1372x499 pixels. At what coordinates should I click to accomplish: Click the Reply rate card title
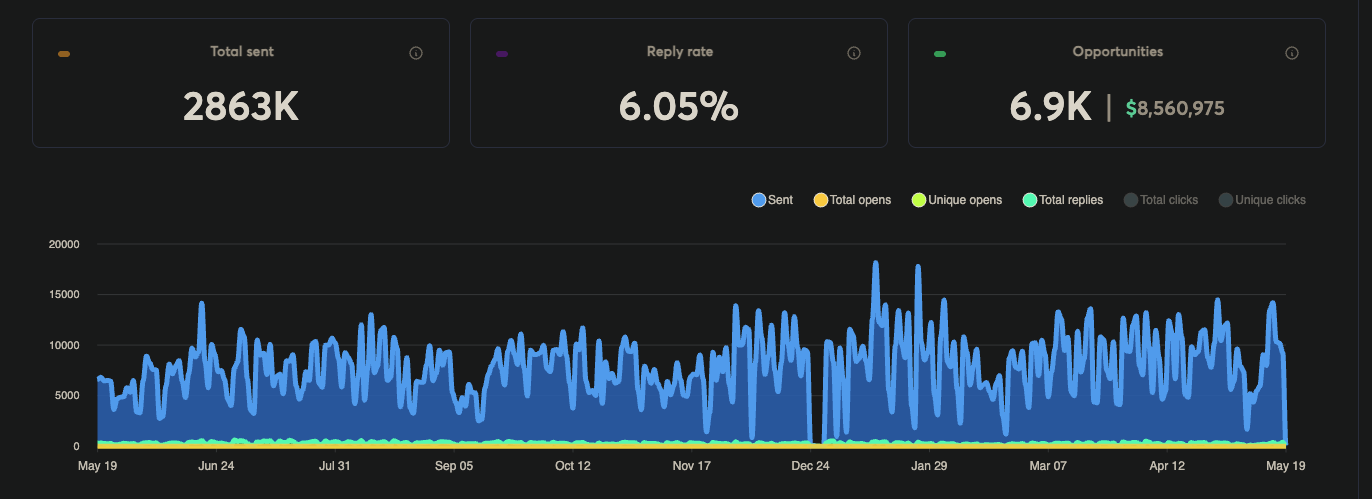click(680, 51)
